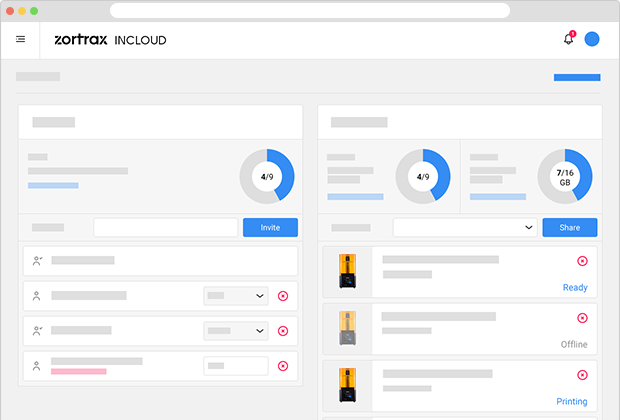This screenshot has height=420, width=620.
Task: Remove the second user in the list
Action: 283,296
